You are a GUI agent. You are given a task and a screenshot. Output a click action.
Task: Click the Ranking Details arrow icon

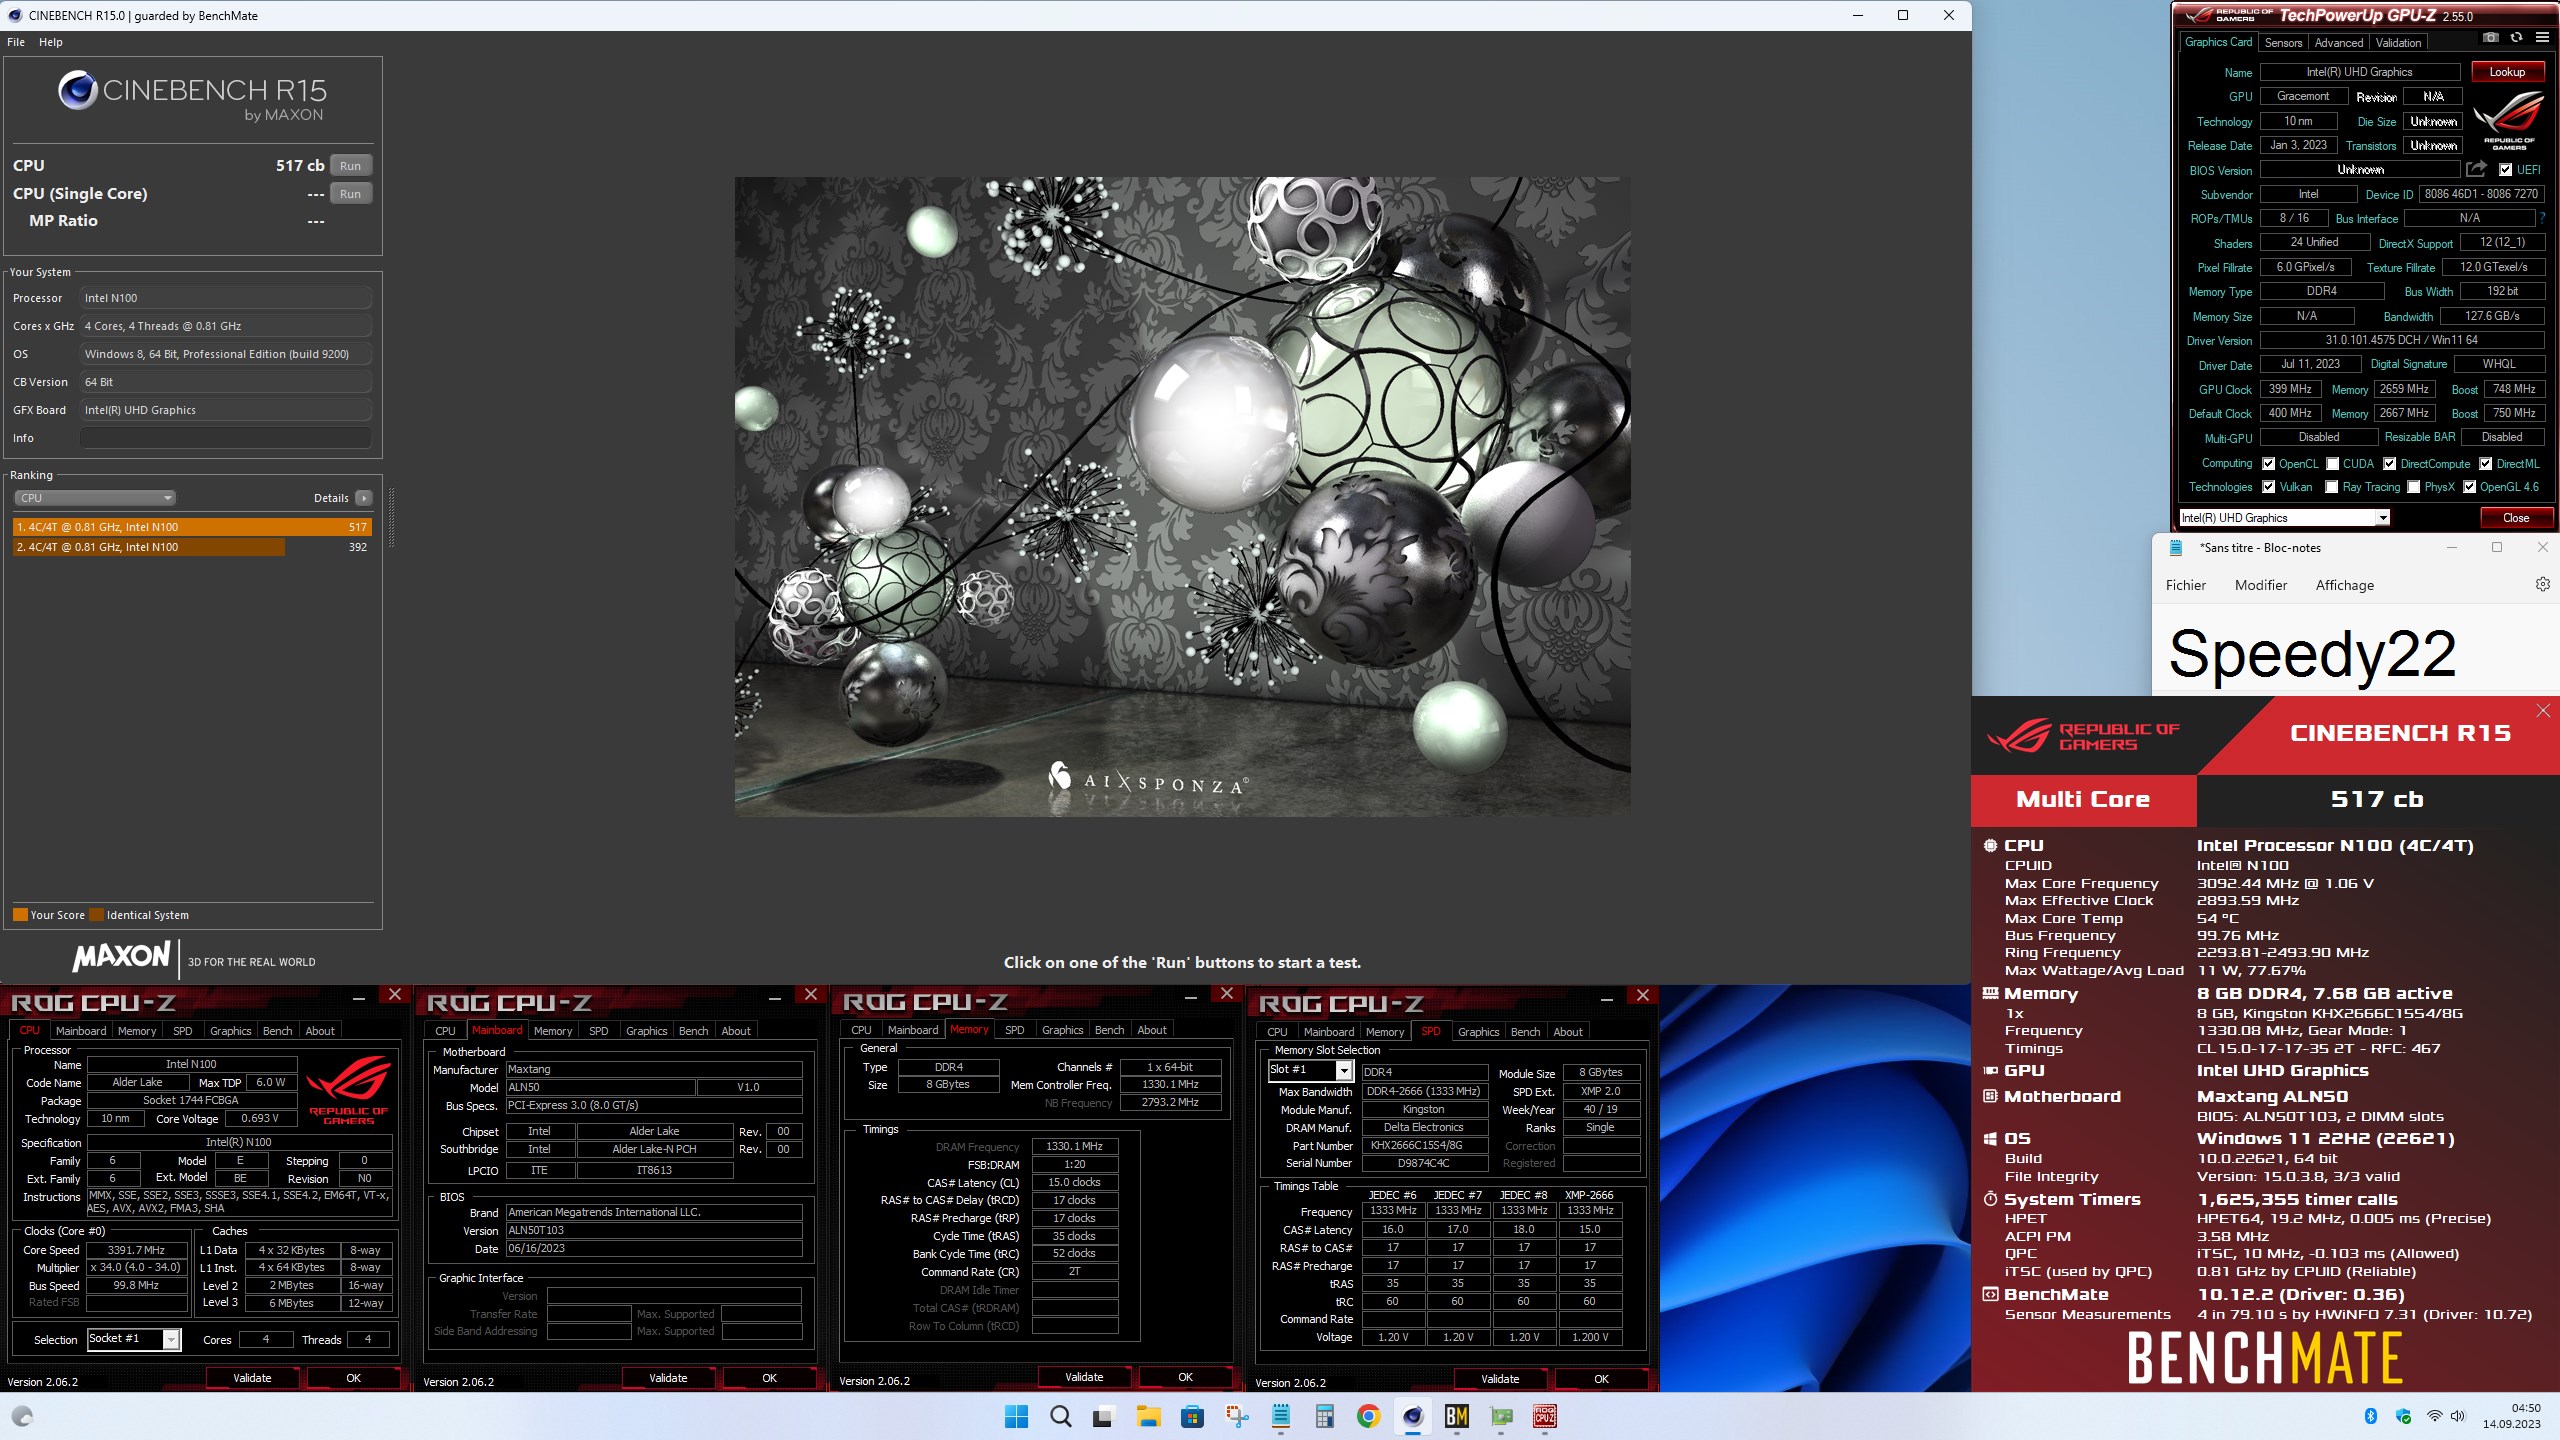[x=363, y=498]
